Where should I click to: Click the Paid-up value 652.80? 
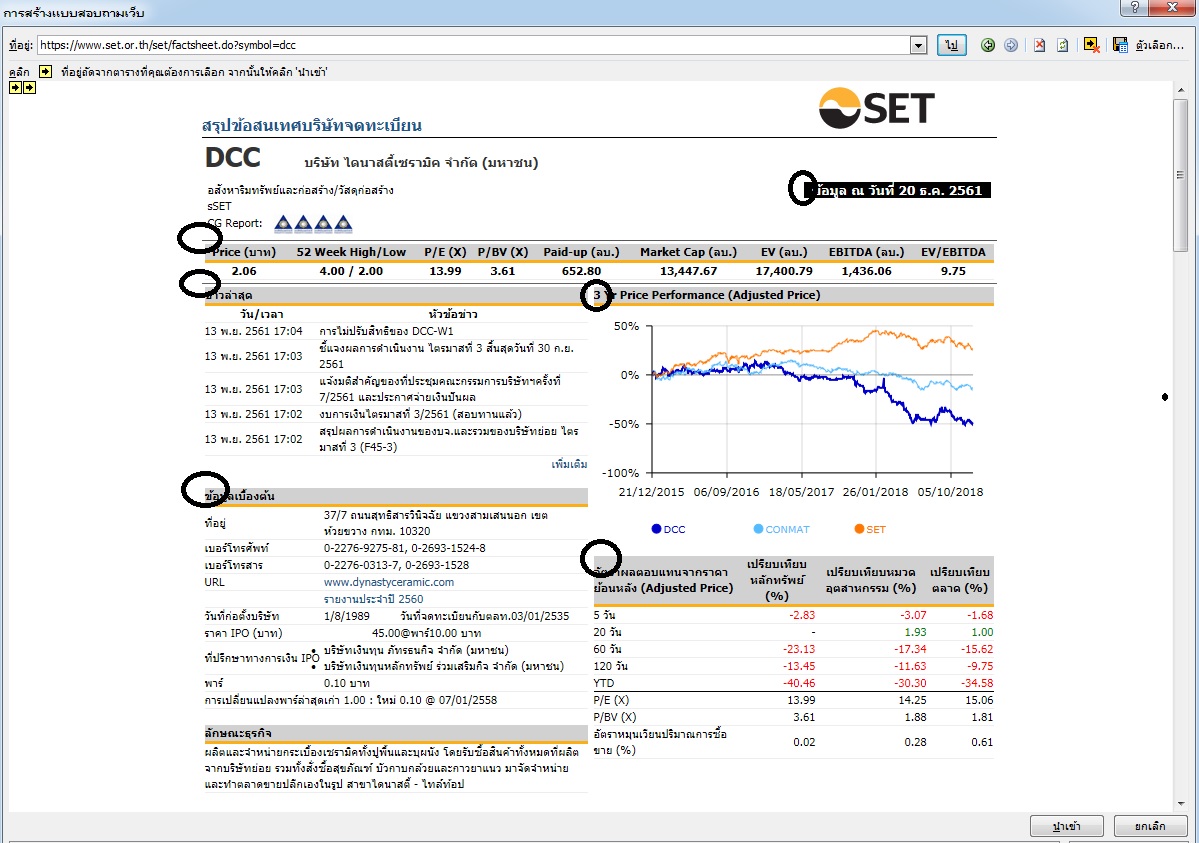pos(581,271)
